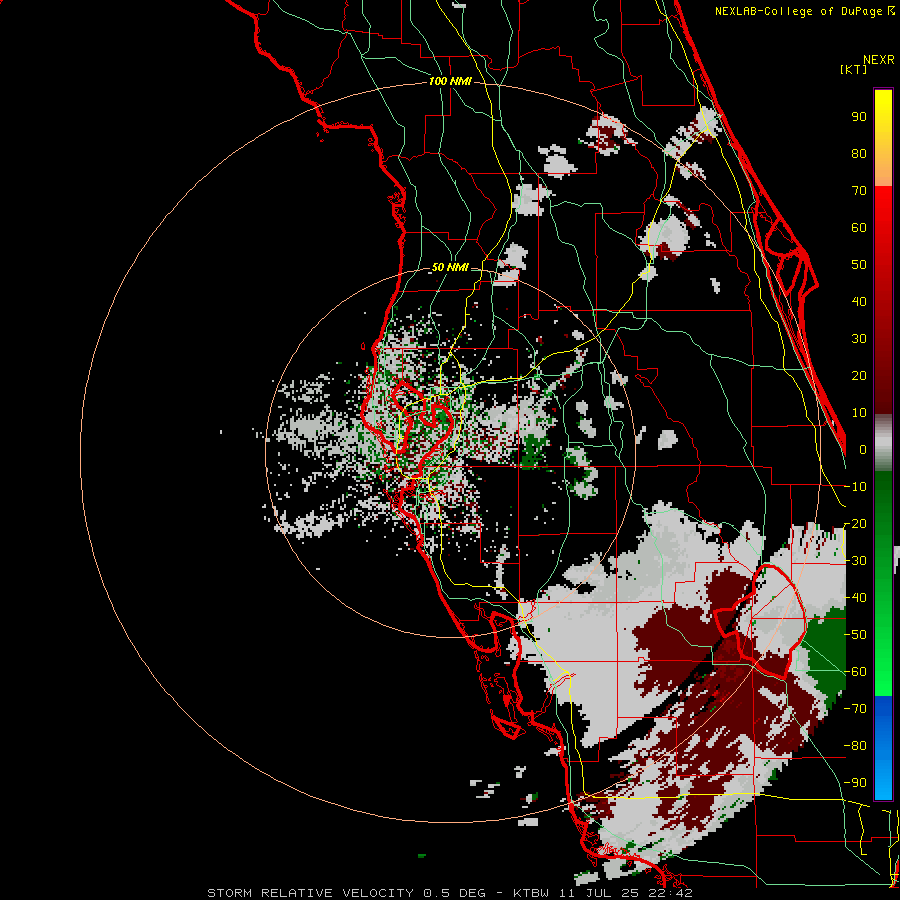Image resolution: width=900 pixels, height=900 pixels.
Task: Click the "22:42" timestamp in the footer
Action: pyautogui.click(x=671, y=893)
